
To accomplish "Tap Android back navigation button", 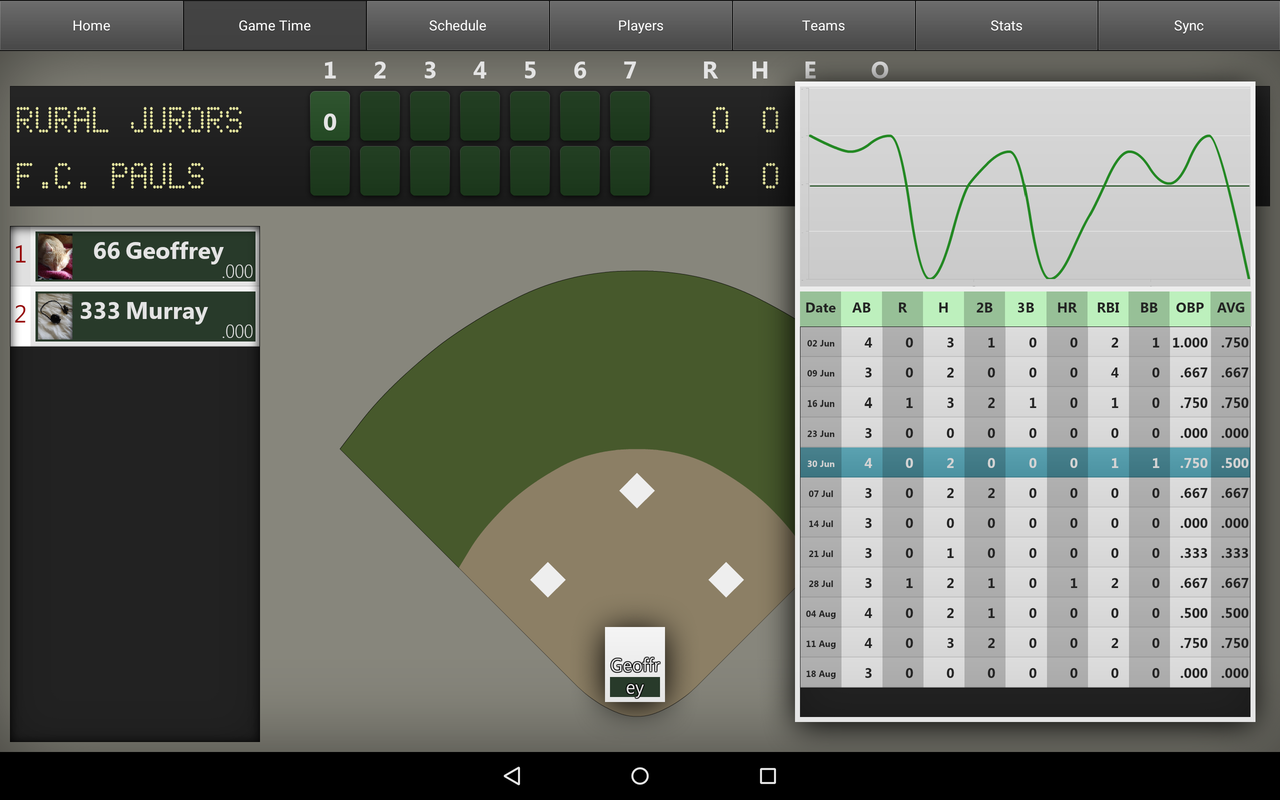I will (x=512, y=776).
